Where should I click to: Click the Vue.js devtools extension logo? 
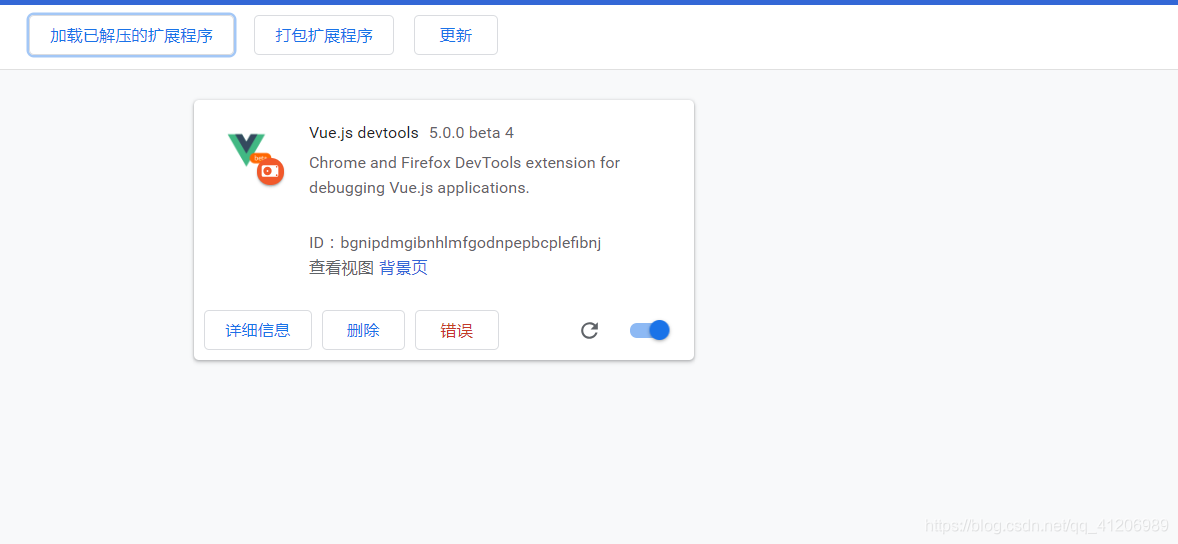point(255,158)
